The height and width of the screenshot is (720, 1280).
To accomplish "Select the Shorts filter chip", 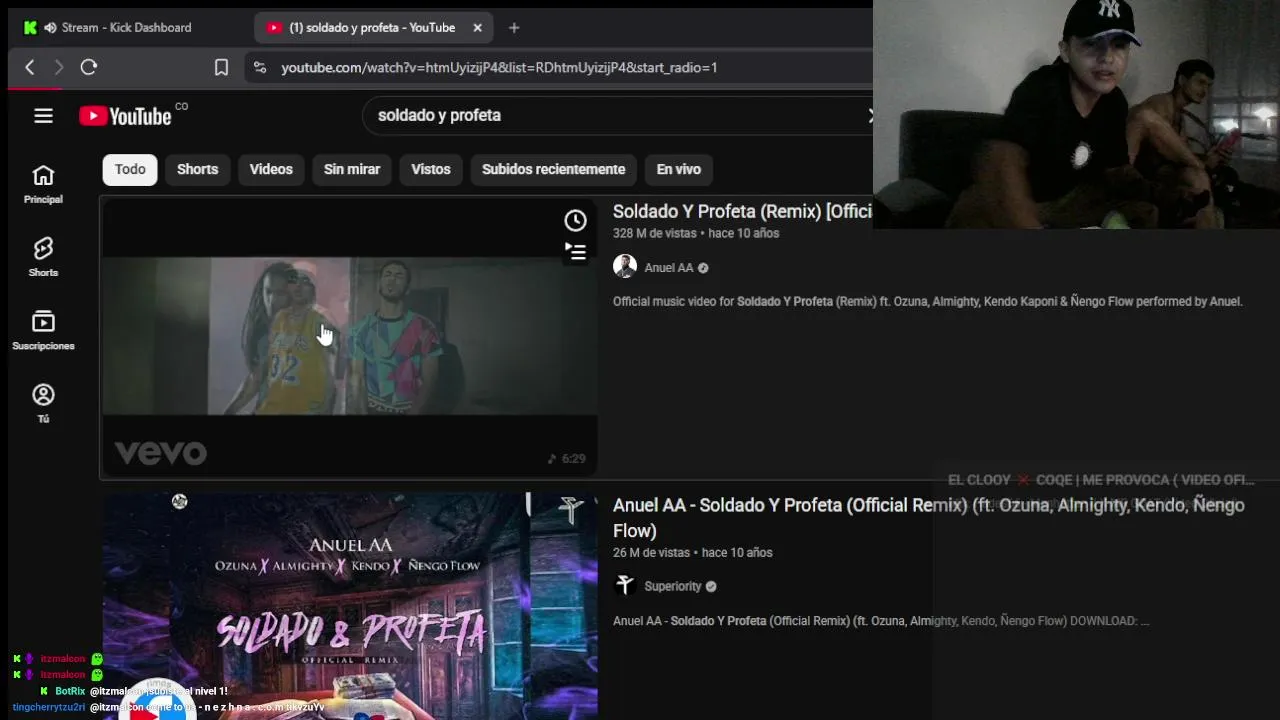I will tap(197, 169).
